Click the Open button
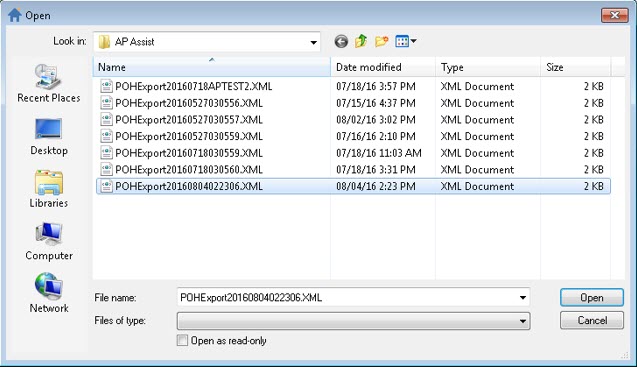 [592, 298]
